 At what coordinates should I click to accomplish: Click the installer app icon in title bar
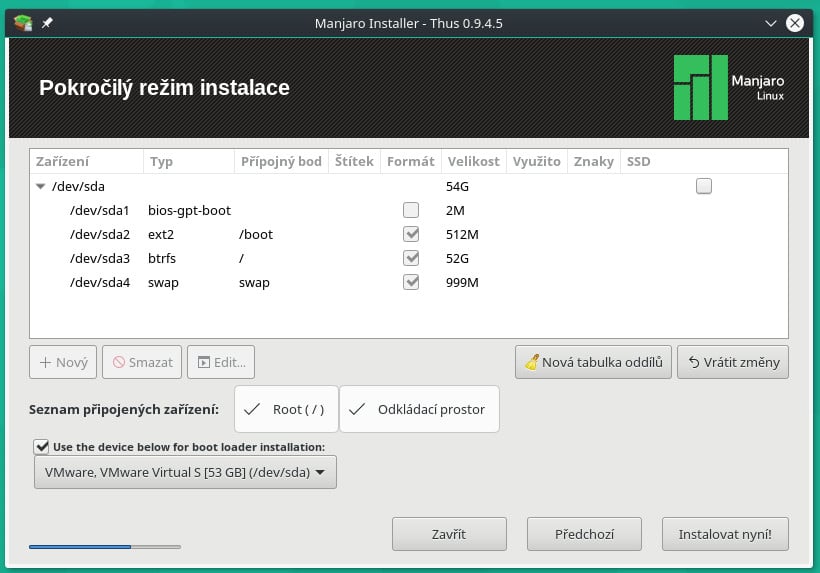tap(22, 23)
